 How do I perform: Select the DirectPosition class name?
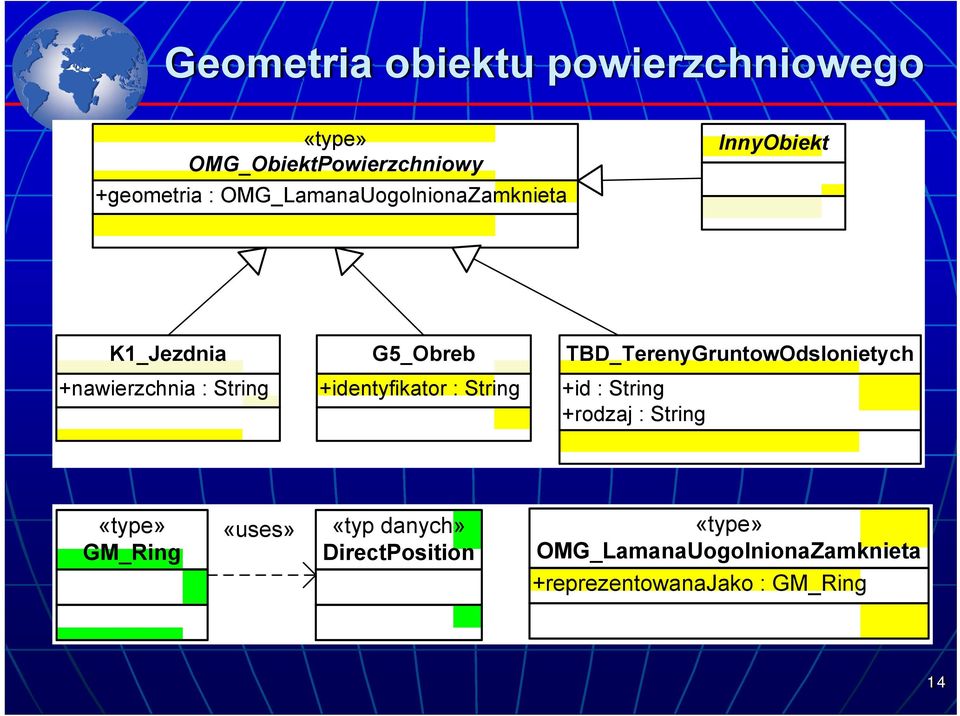398,552
